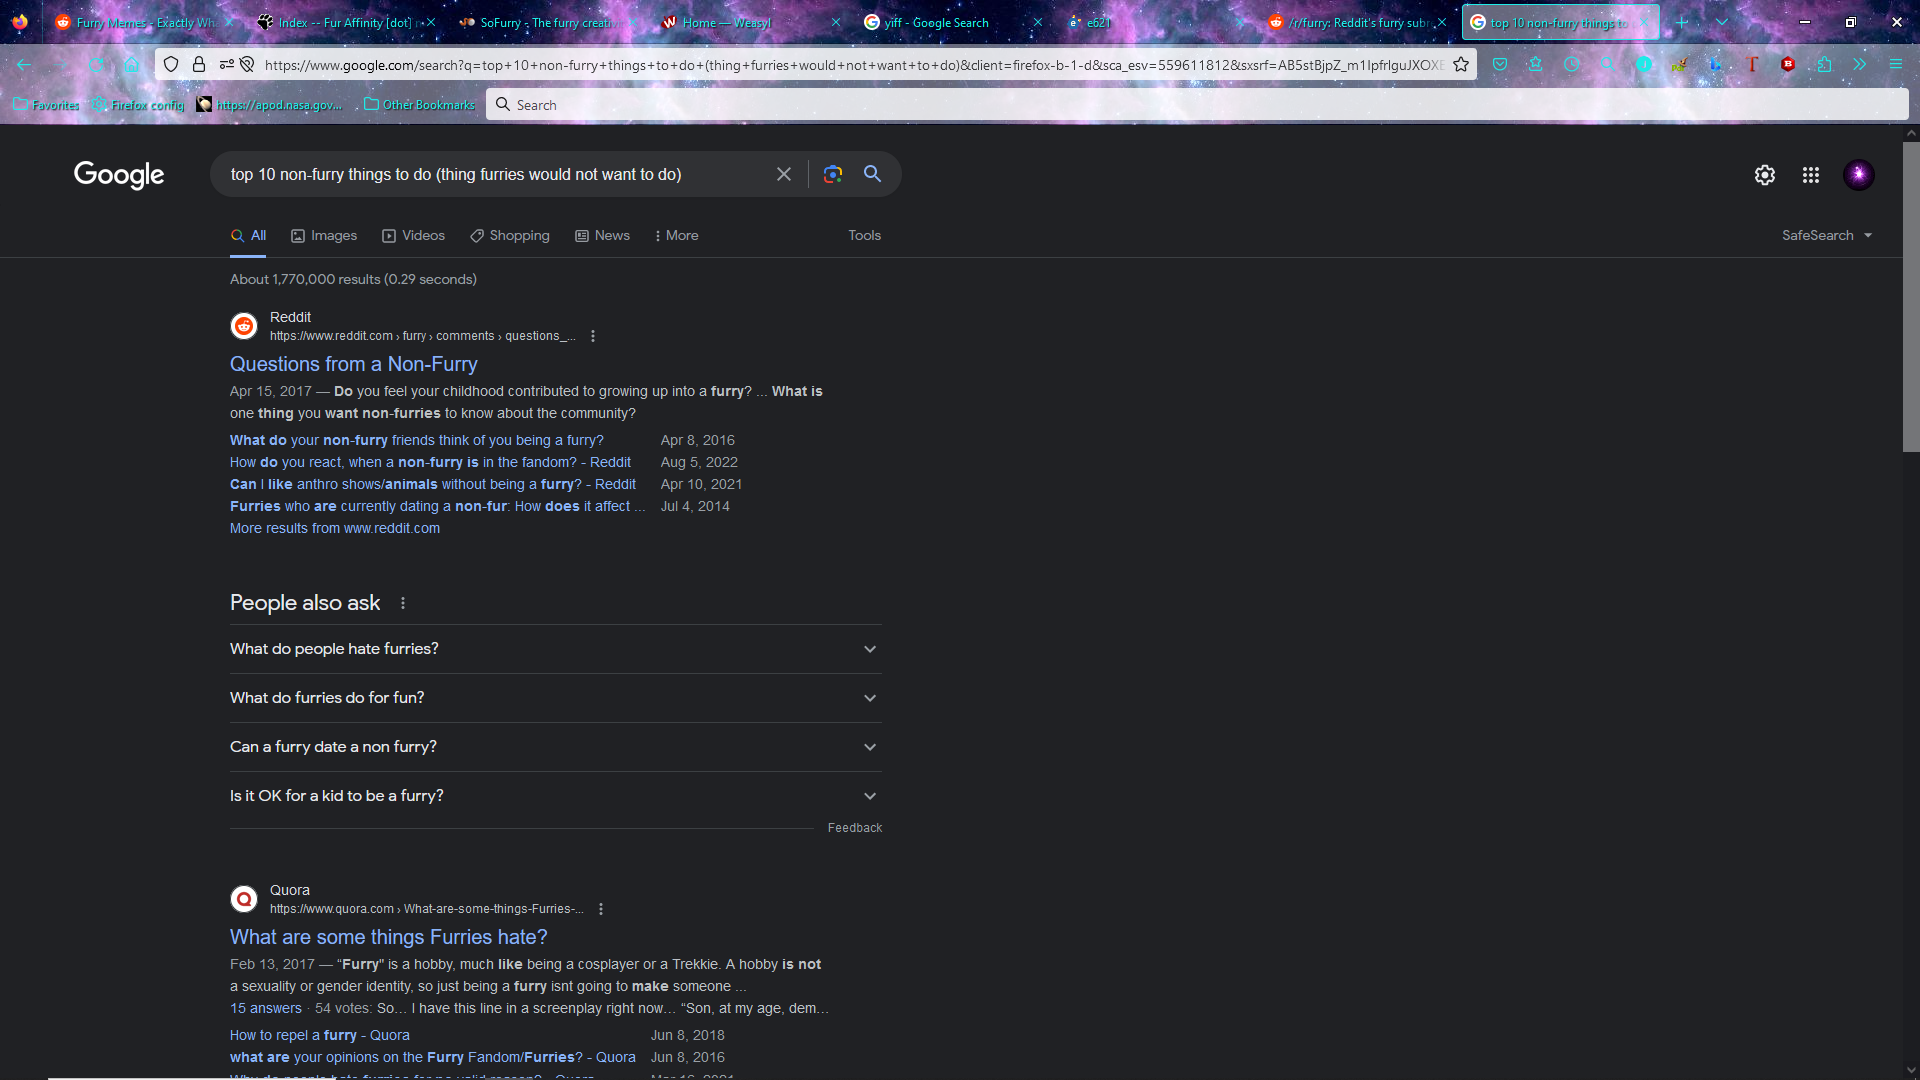Open 'Questions from a Non-Furry' result
The width and height of the screenshot is (1920, 1080).
tap(354, 364)
